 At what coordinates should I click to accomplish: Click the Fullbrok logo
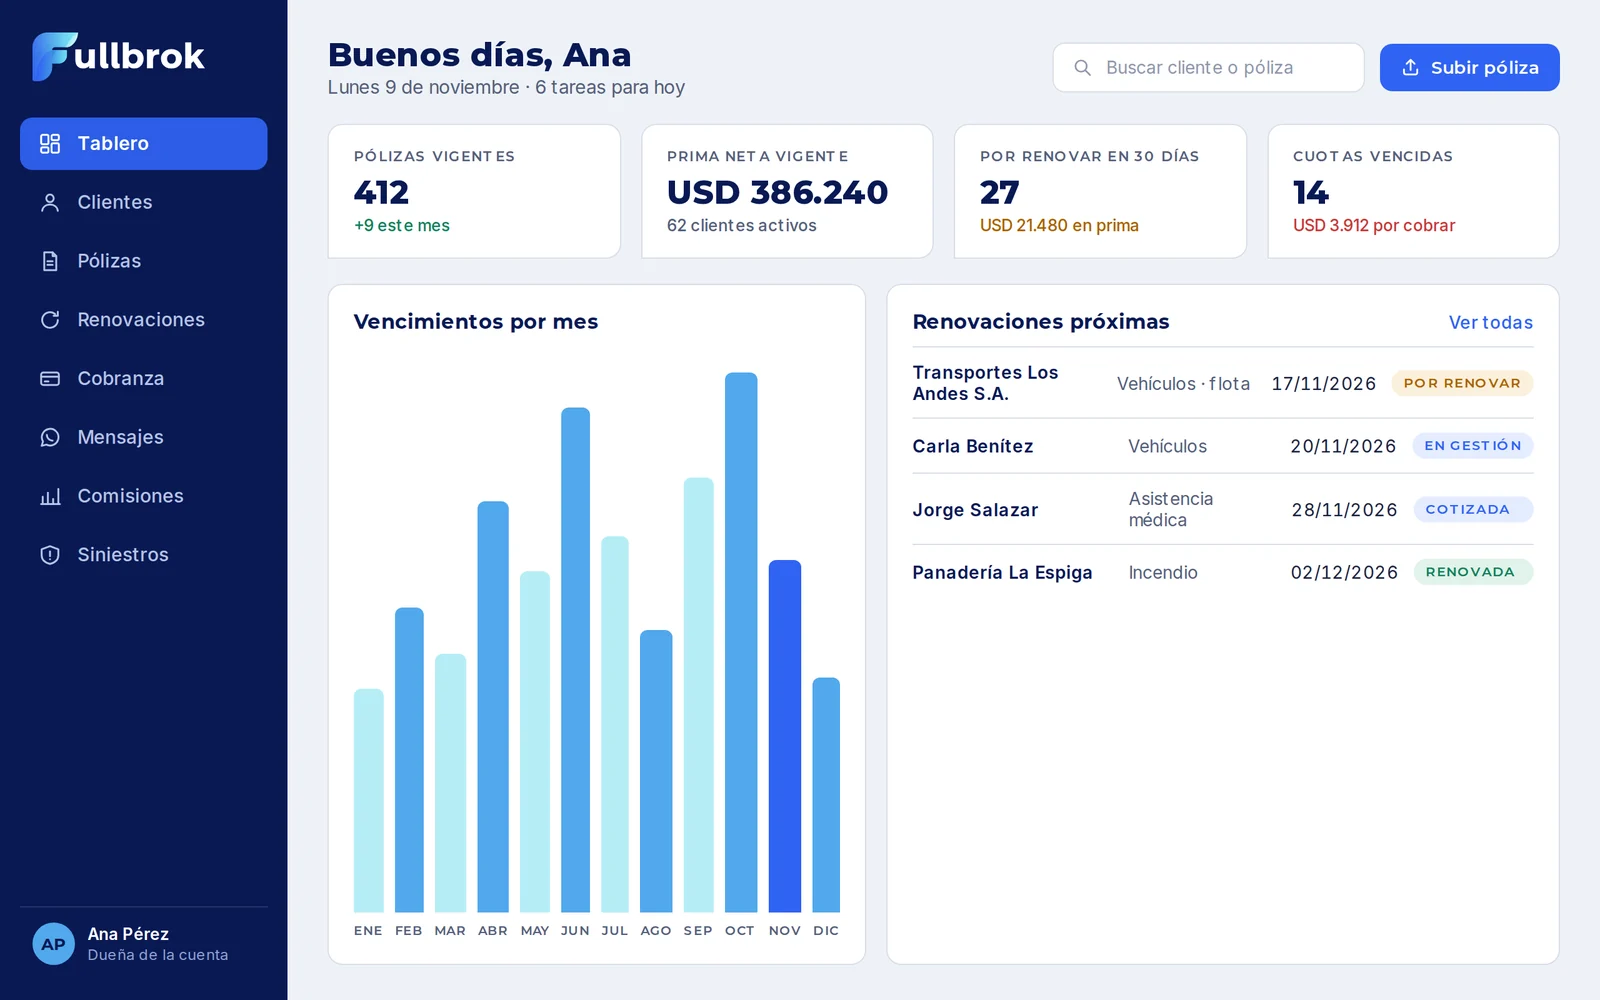pyautogui.click(x=118, y=56)
